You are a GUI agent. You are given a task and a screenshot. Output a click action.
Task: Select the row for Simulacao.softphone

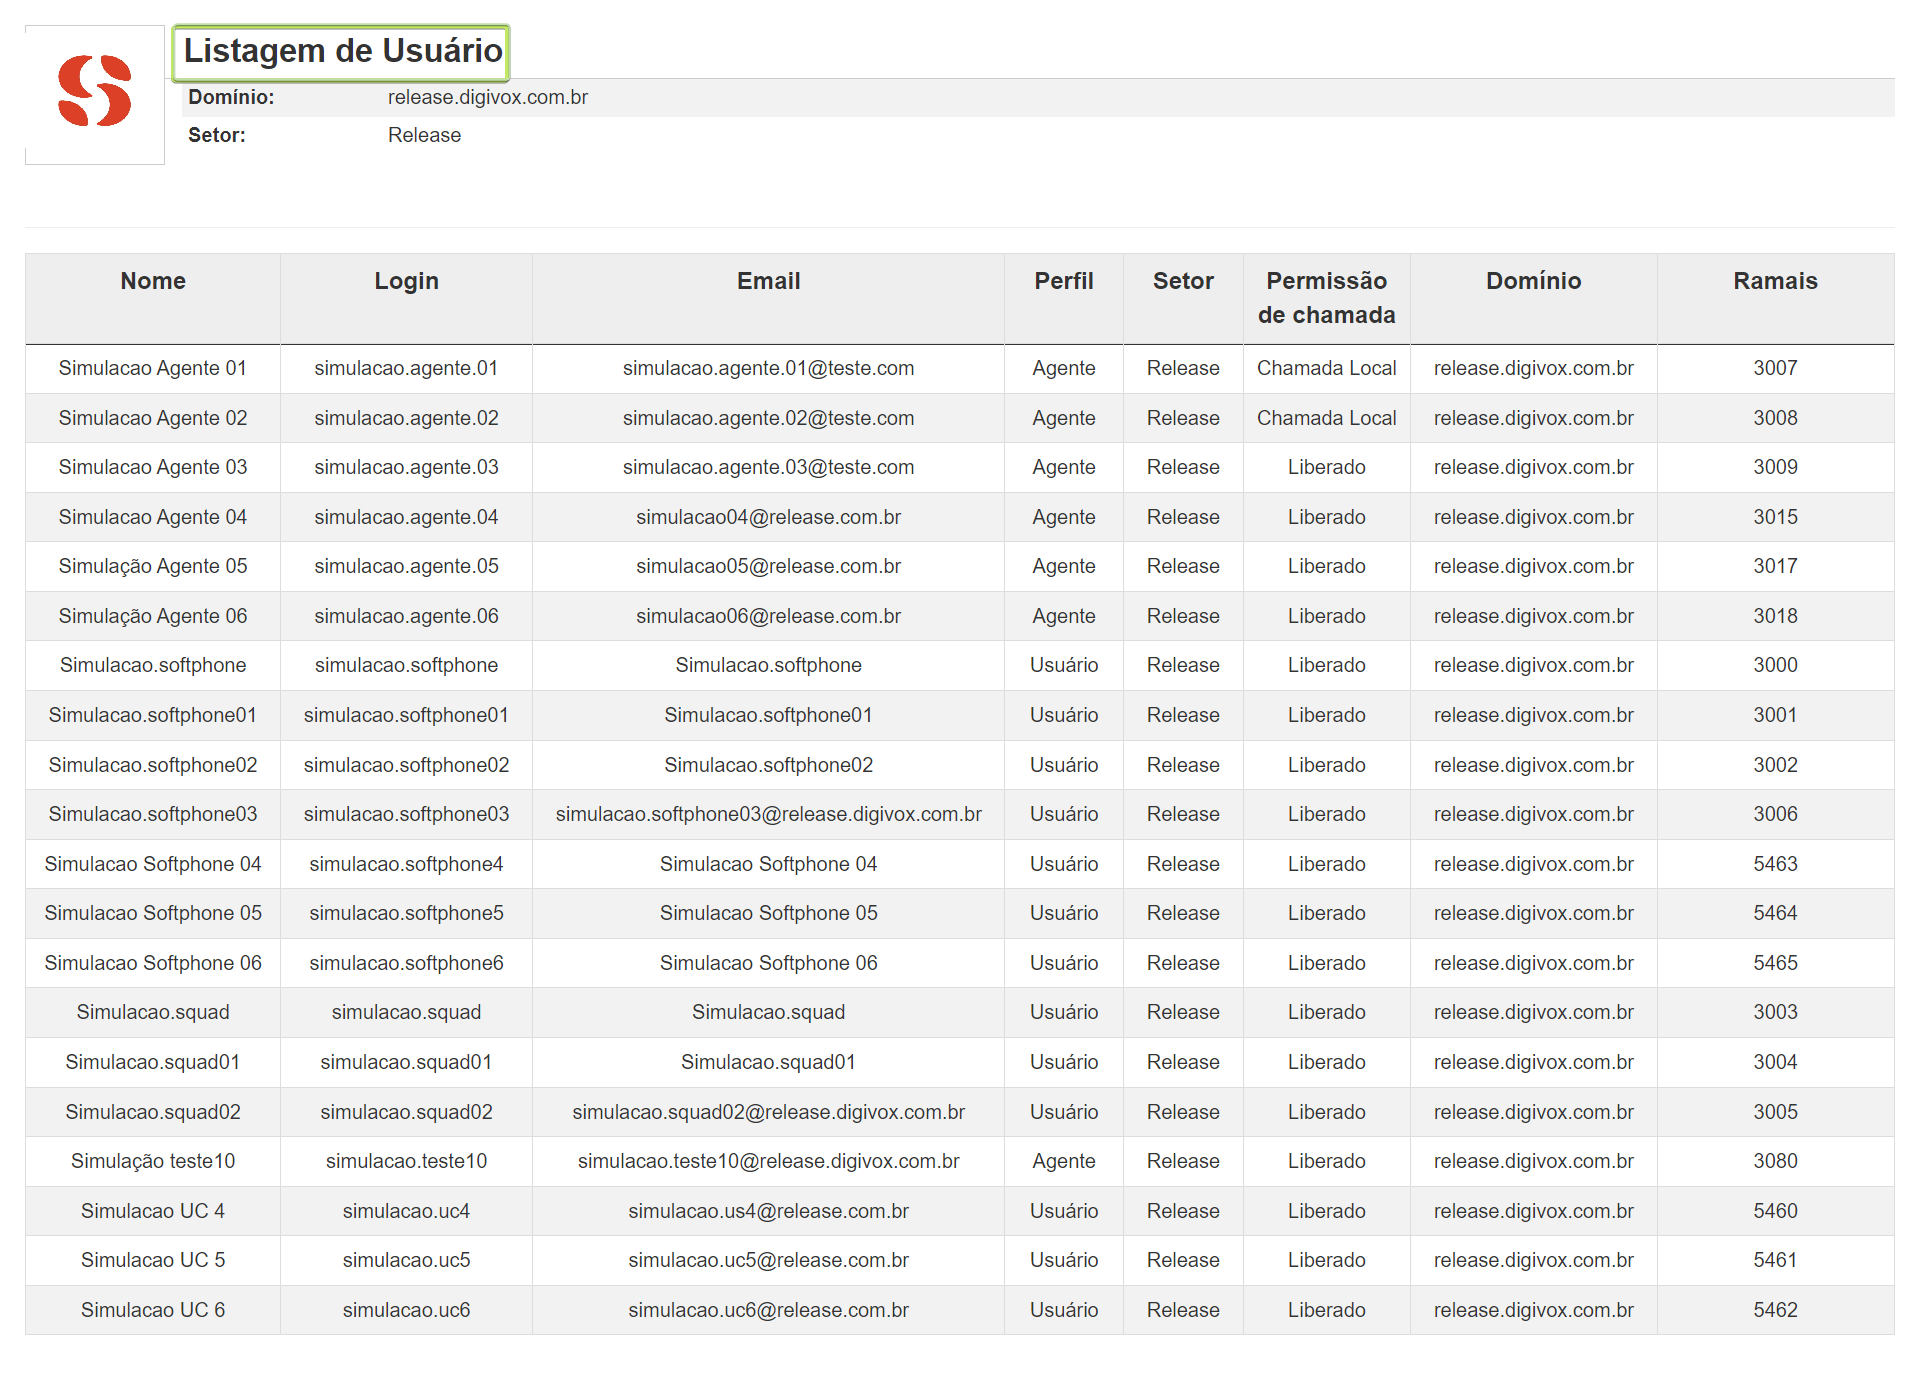coord(152,665)
